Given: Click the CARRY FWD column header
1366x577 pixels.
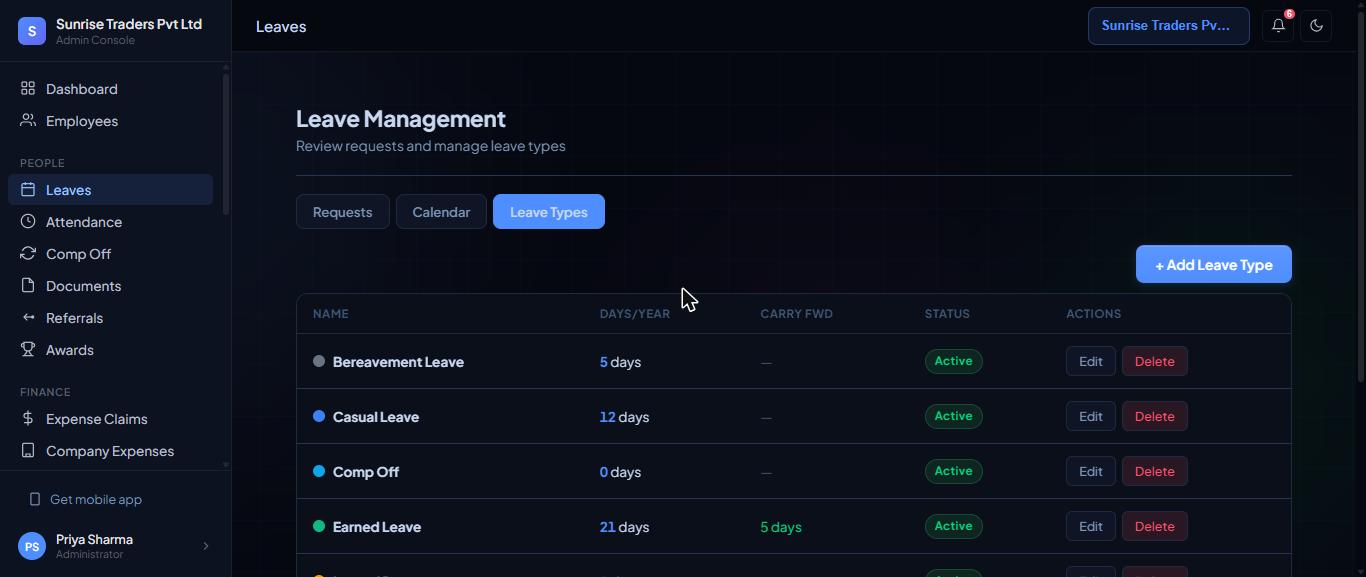Looking at the screenshot, I should [x=796, y=314].
